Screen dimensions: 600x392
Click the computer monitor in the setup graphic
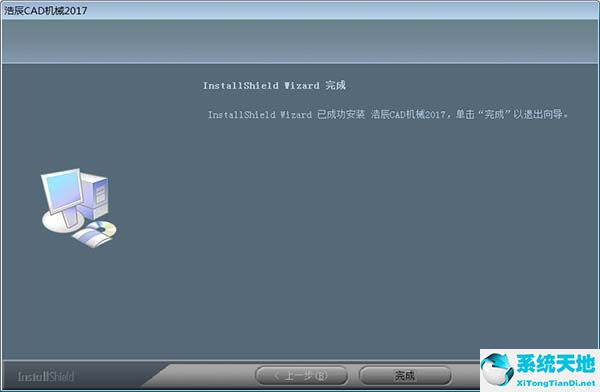point(62,191)
